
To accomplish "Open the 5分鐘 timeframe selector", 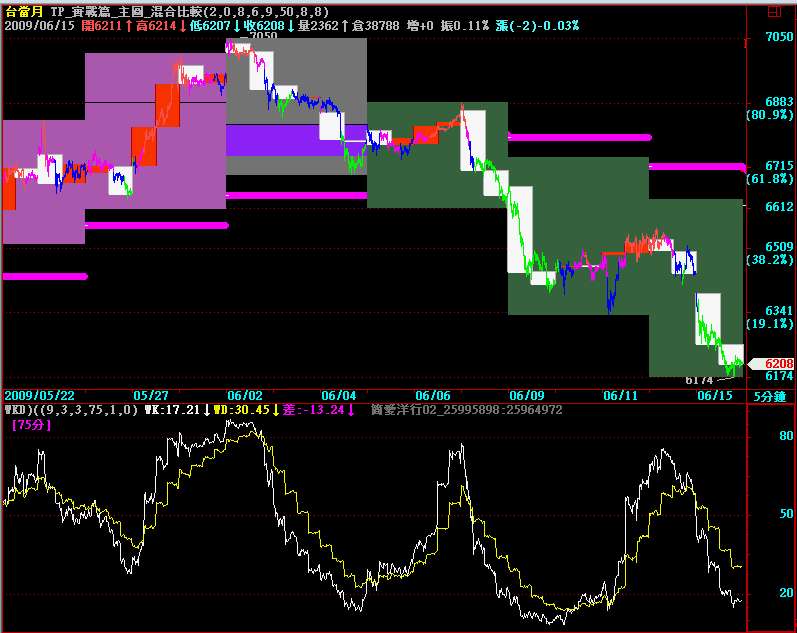I will point(771,396).
